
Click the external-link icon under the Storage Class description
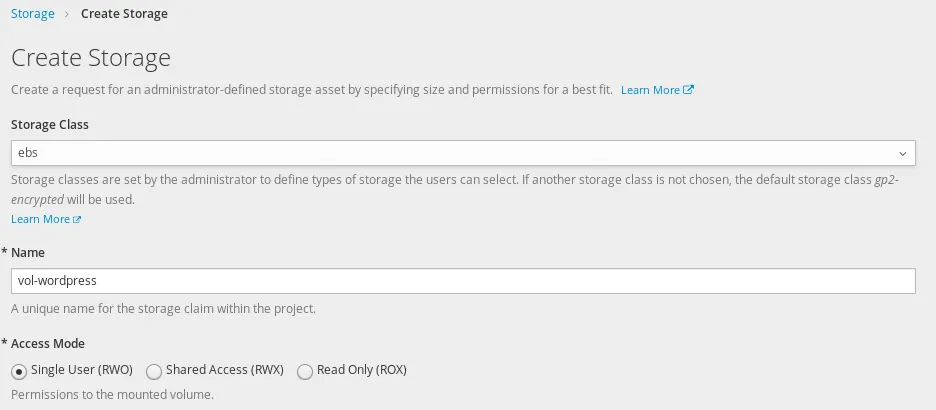coord(77,219)
